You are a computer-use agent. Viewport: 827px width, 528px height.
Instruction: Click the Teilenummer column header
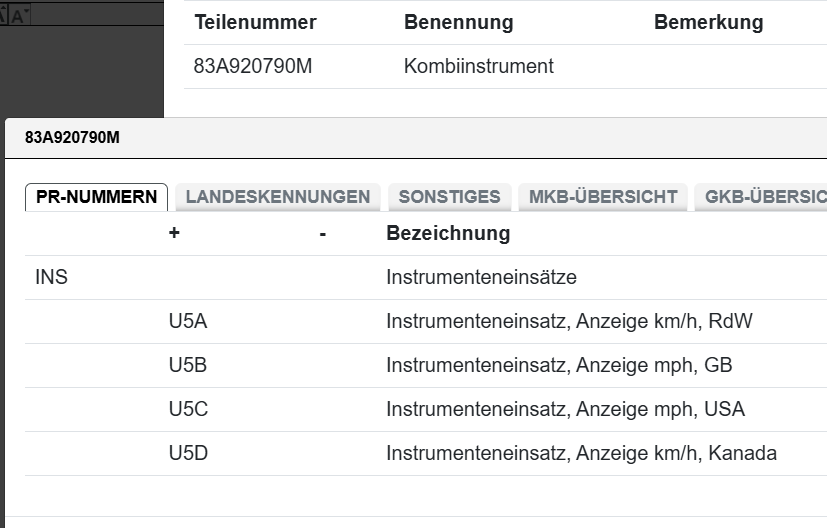click(255, 22)
